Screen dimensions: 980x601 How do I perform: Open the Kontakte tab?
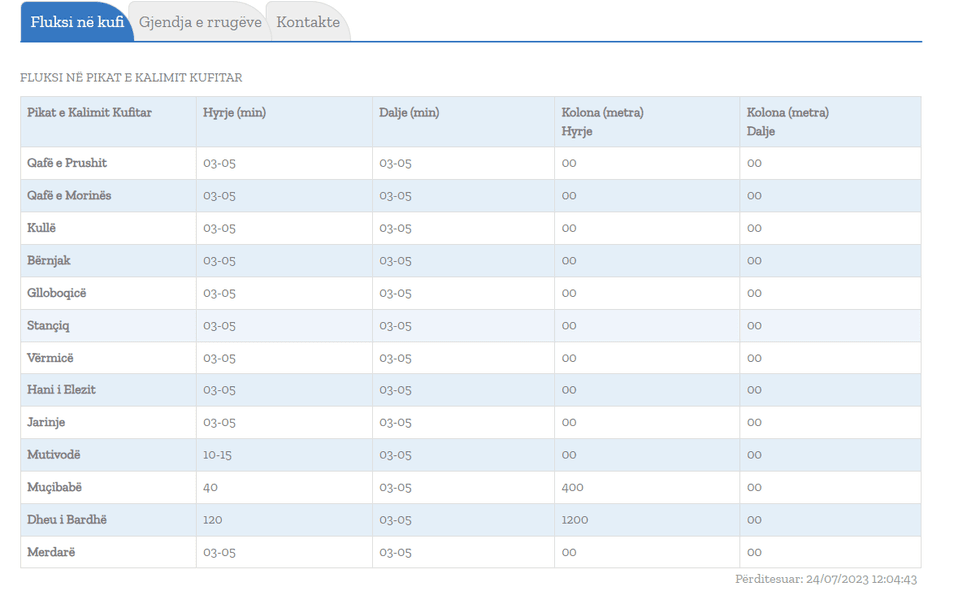308,22
